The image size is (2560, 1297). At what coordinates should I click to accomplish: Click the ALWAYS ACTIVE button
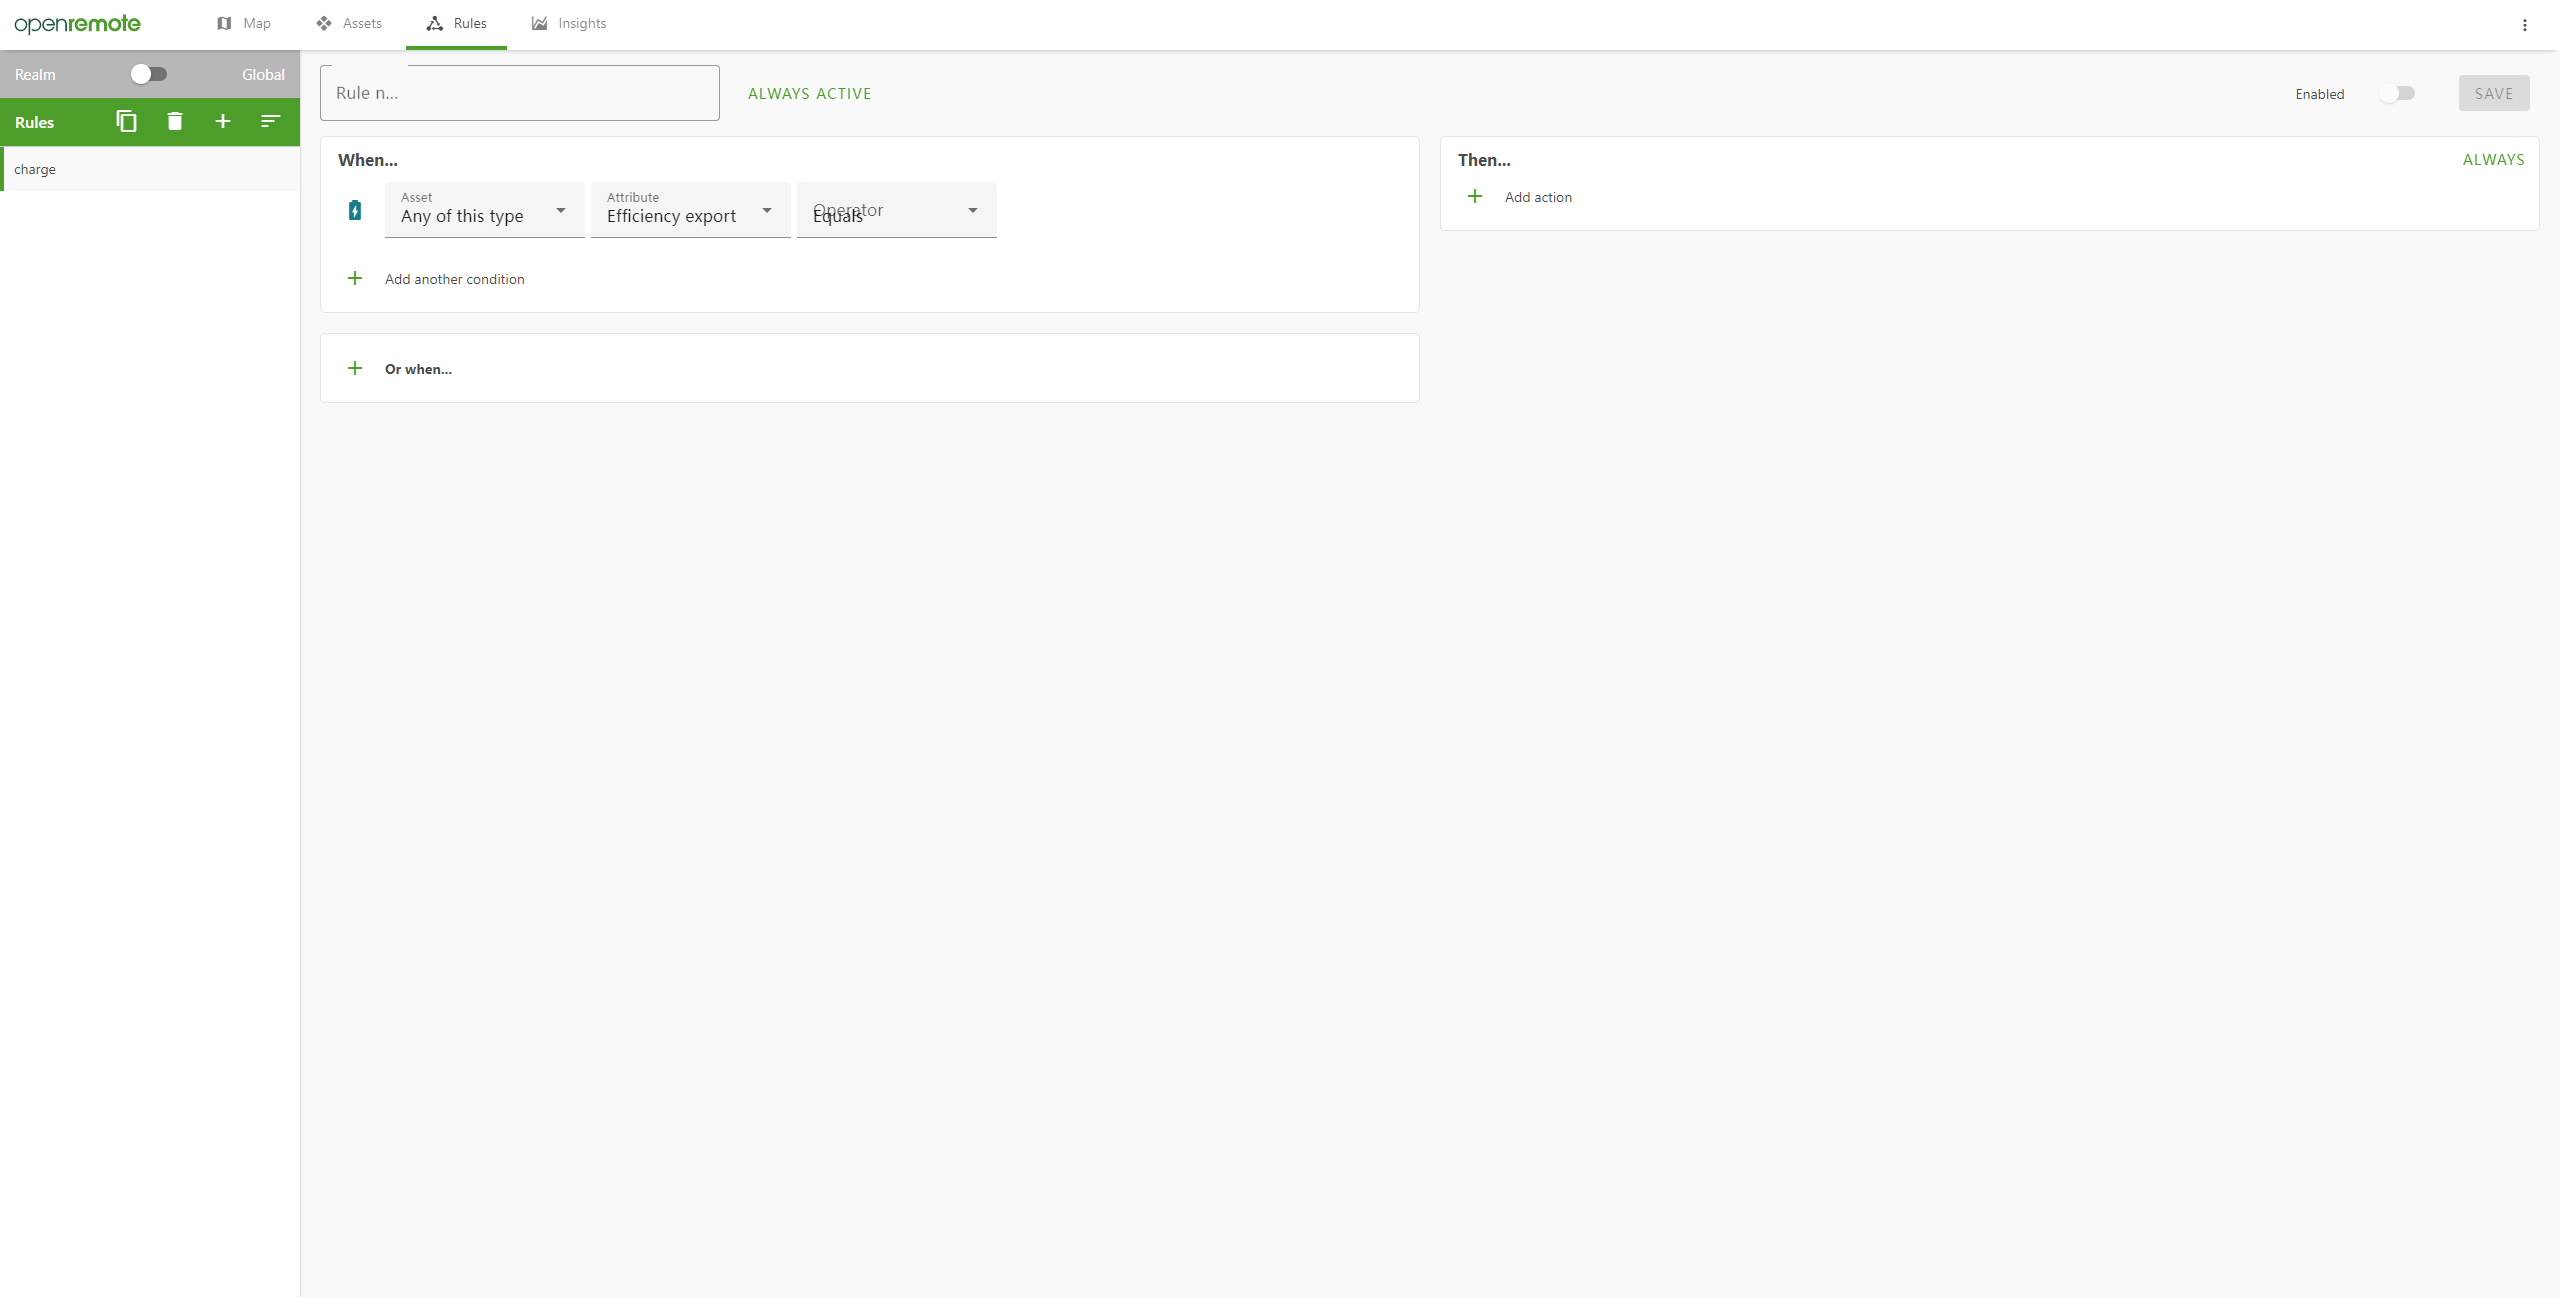coord(809,94)
